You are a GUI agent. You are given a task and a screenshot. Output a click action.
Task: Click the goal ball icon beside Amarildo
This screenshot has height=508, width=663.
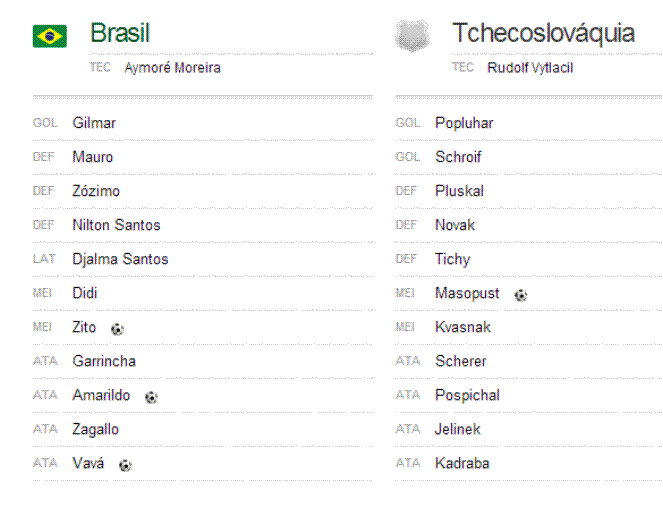pyautogui.click(x=151, y=397)
